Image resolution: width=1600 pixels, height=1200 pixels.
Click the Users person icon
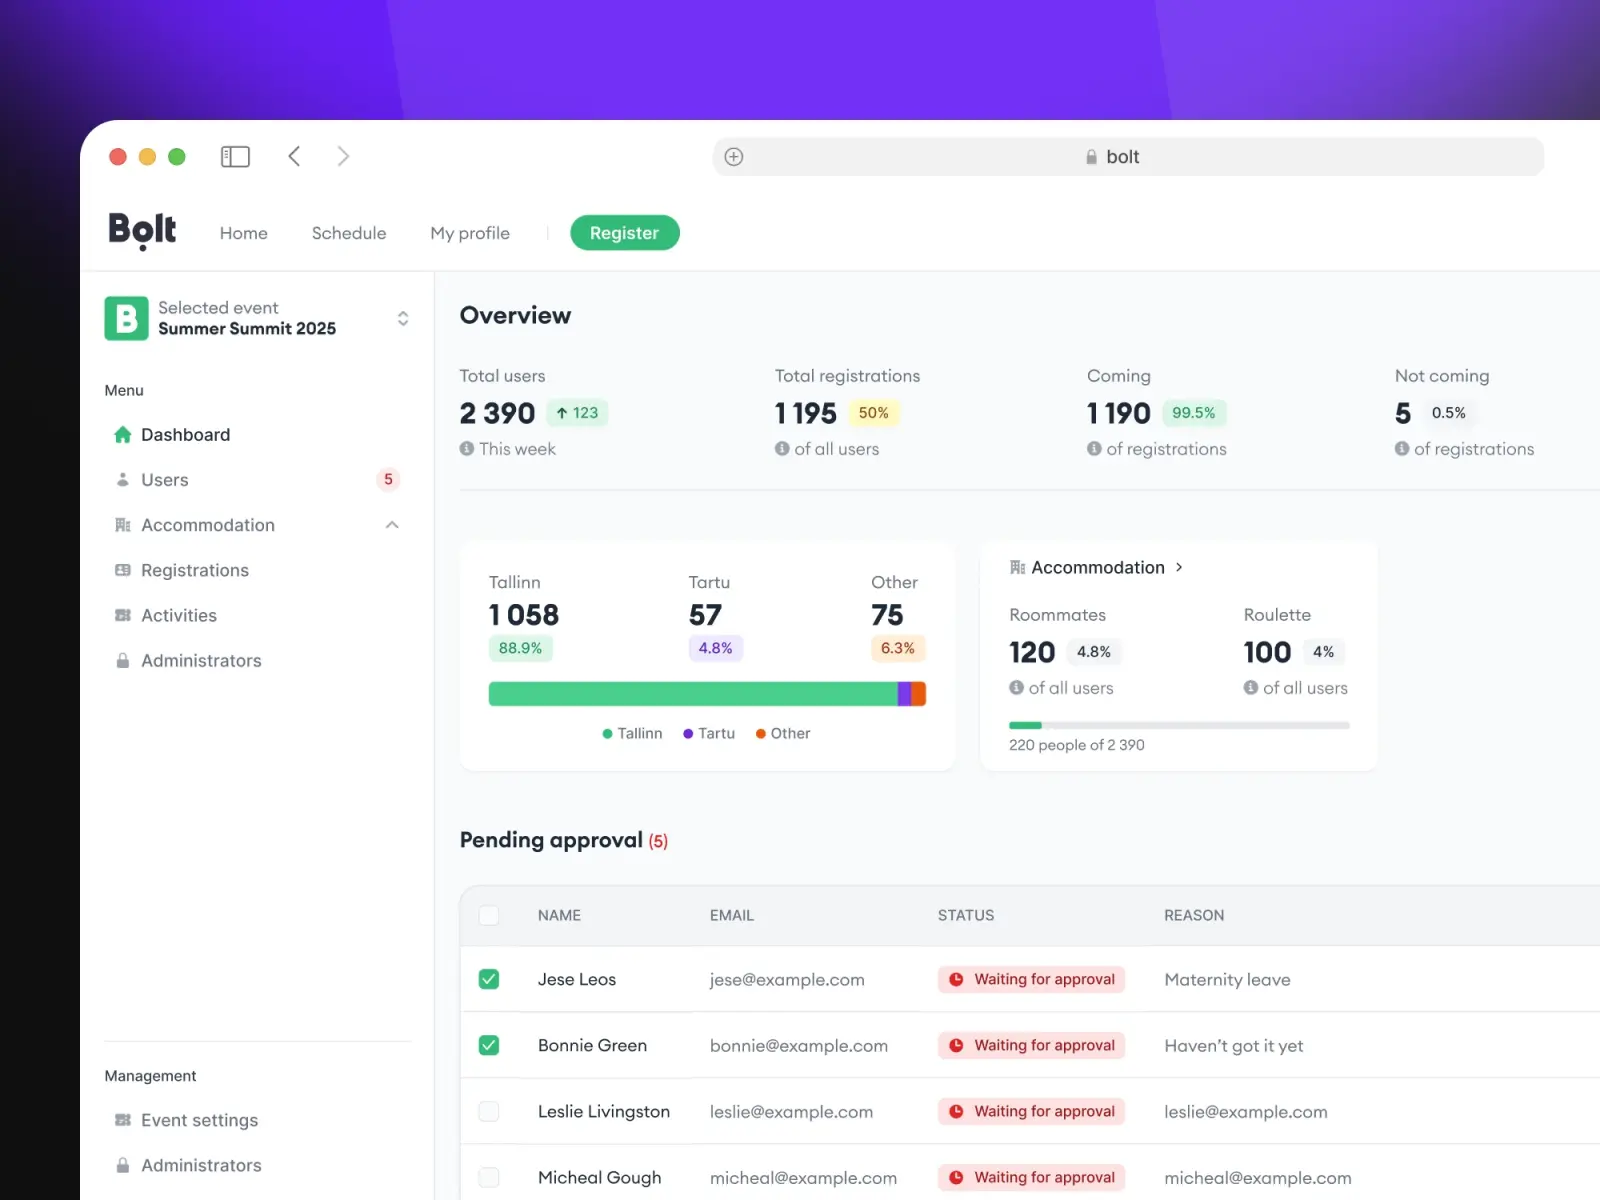(x=123, y=480)
